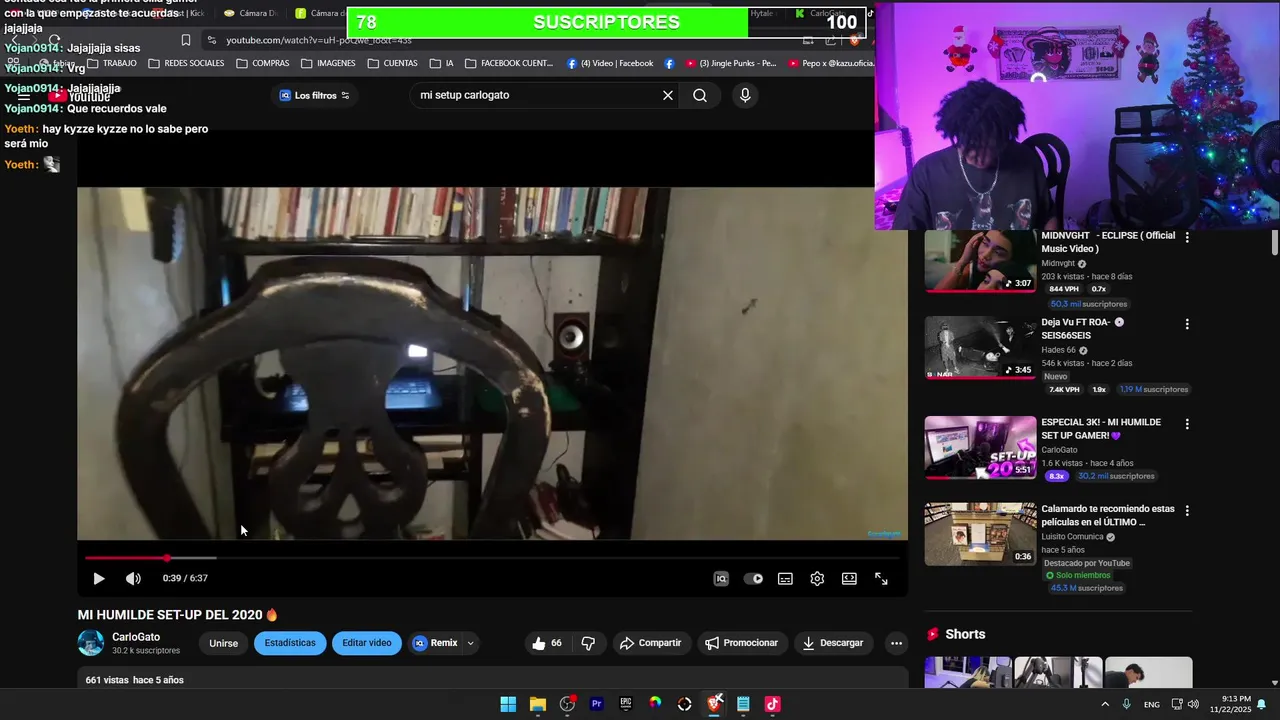
Task: Open the colorful wheel app on taskbar
Action: (655, 704)
